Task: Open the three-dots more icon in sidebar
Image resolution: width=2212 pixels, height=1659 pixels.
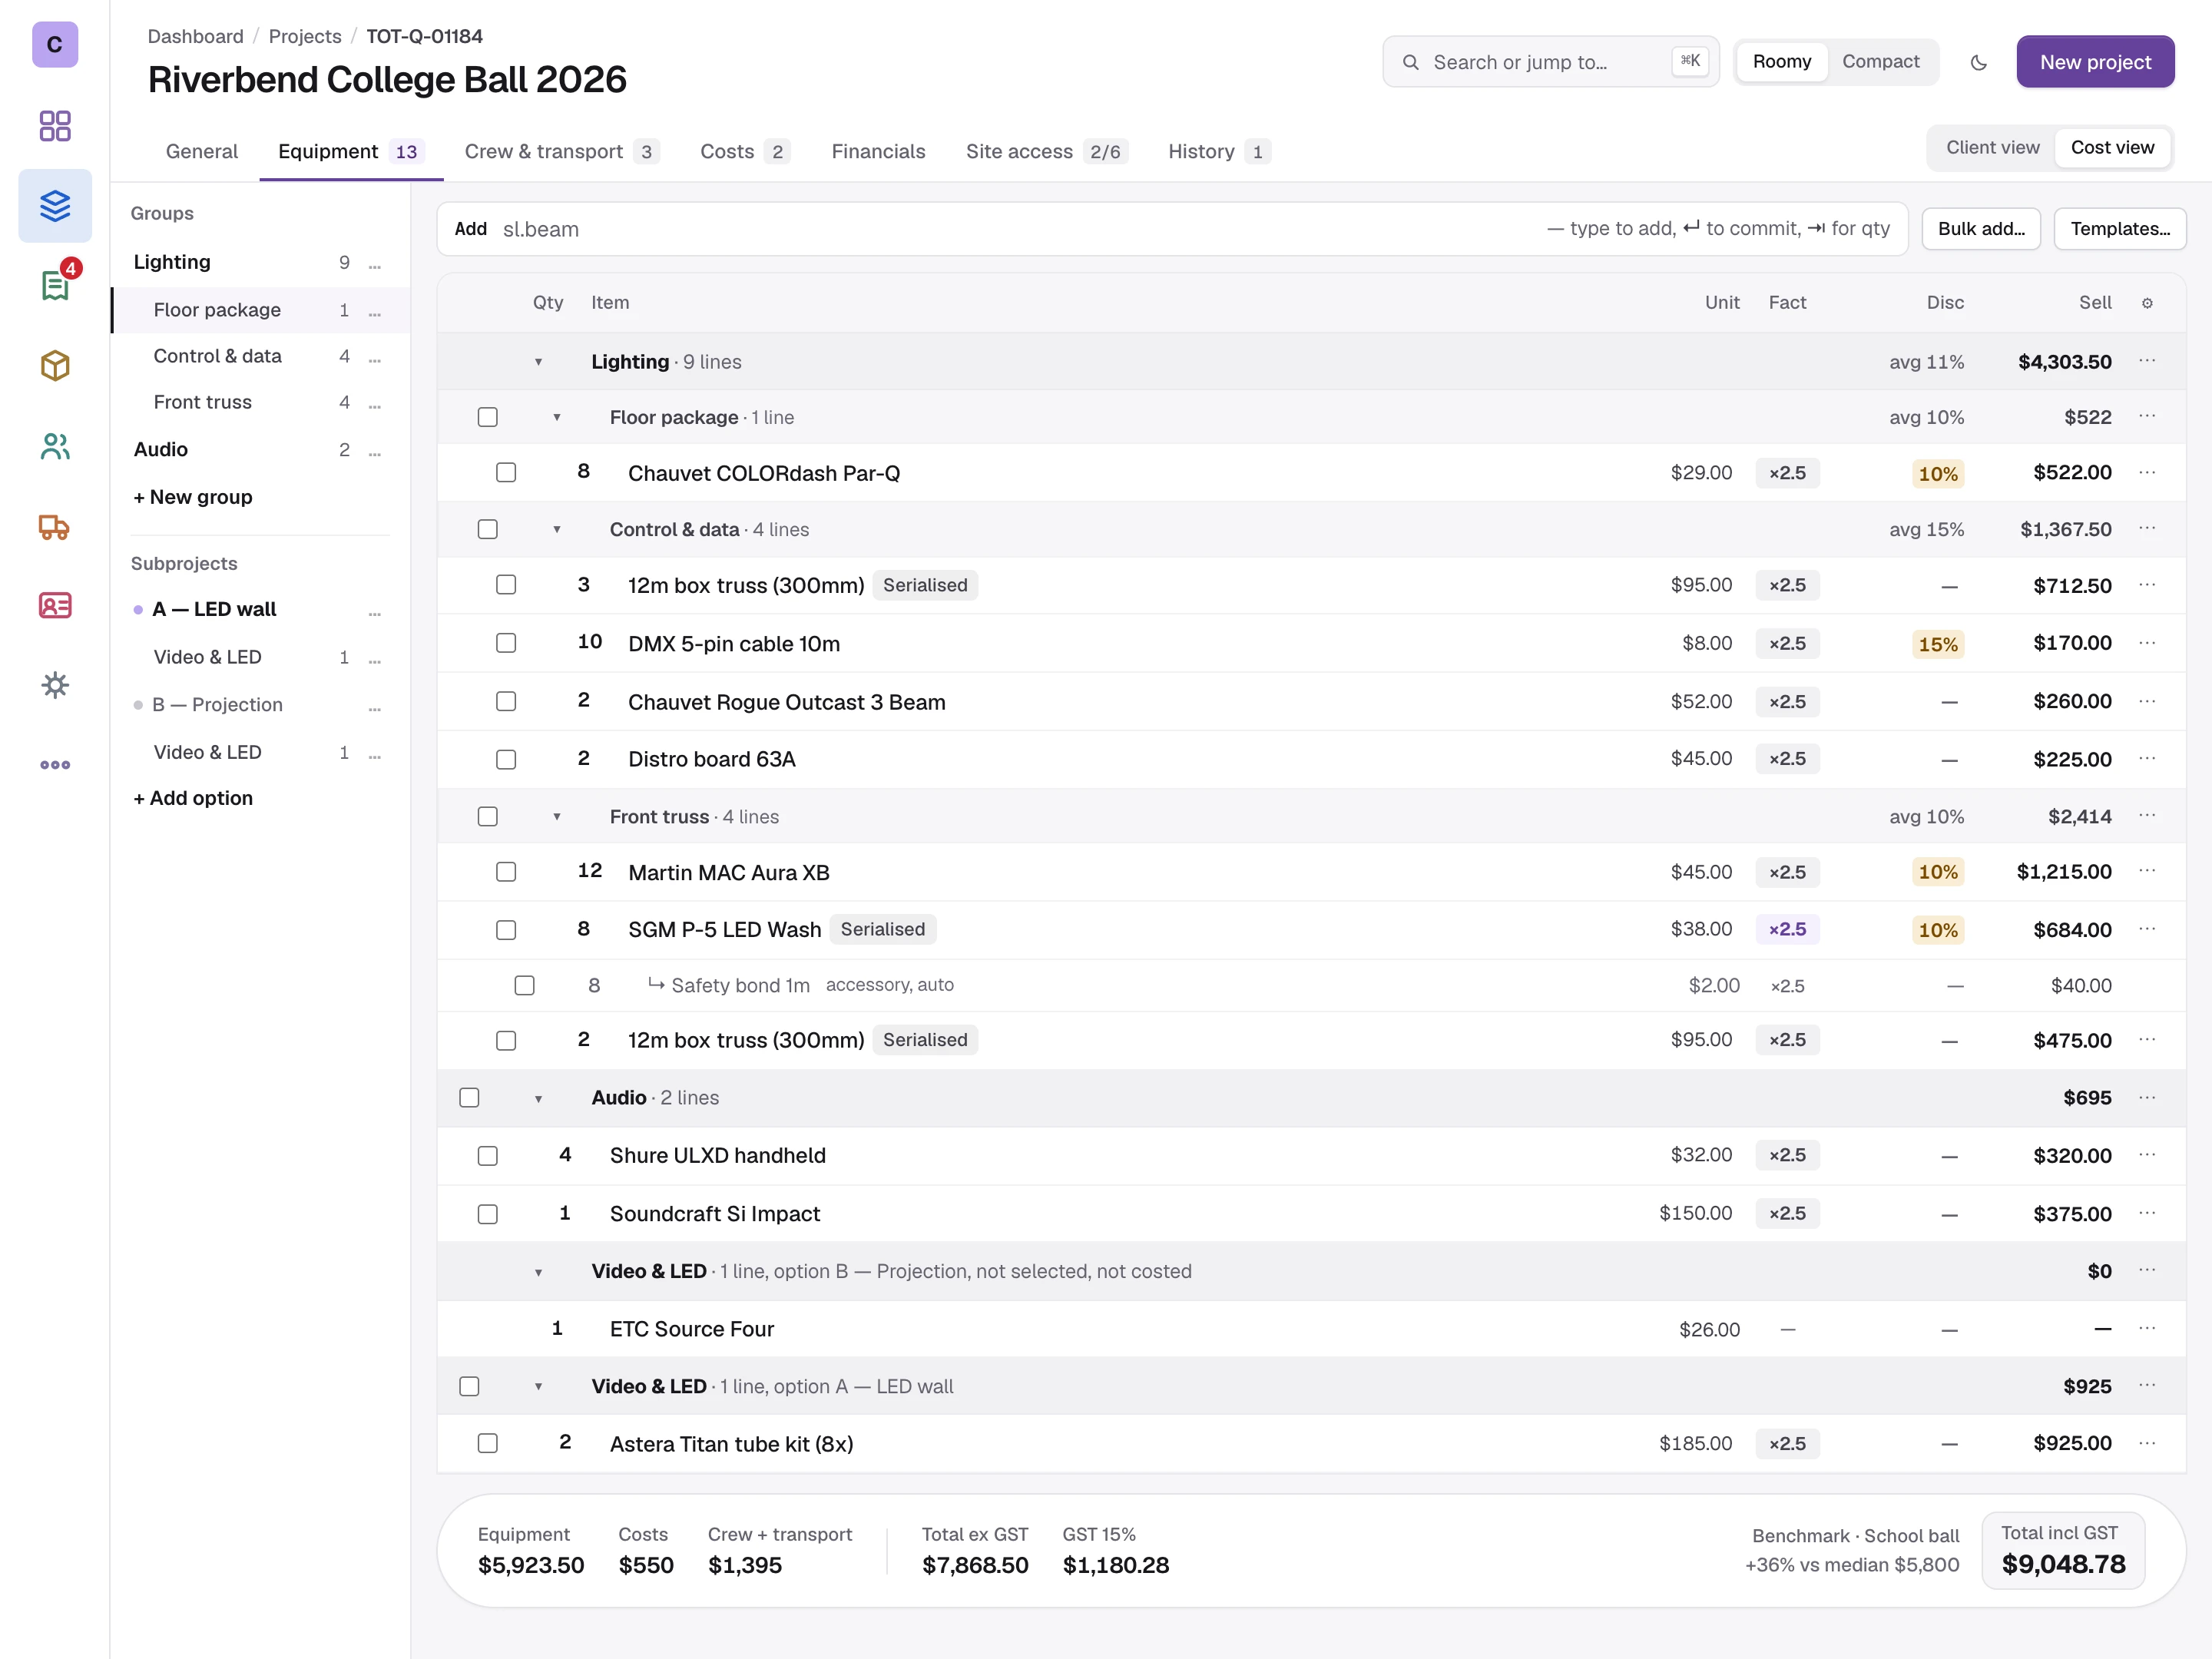Action: pyautogui.click(x=55, y=765)
